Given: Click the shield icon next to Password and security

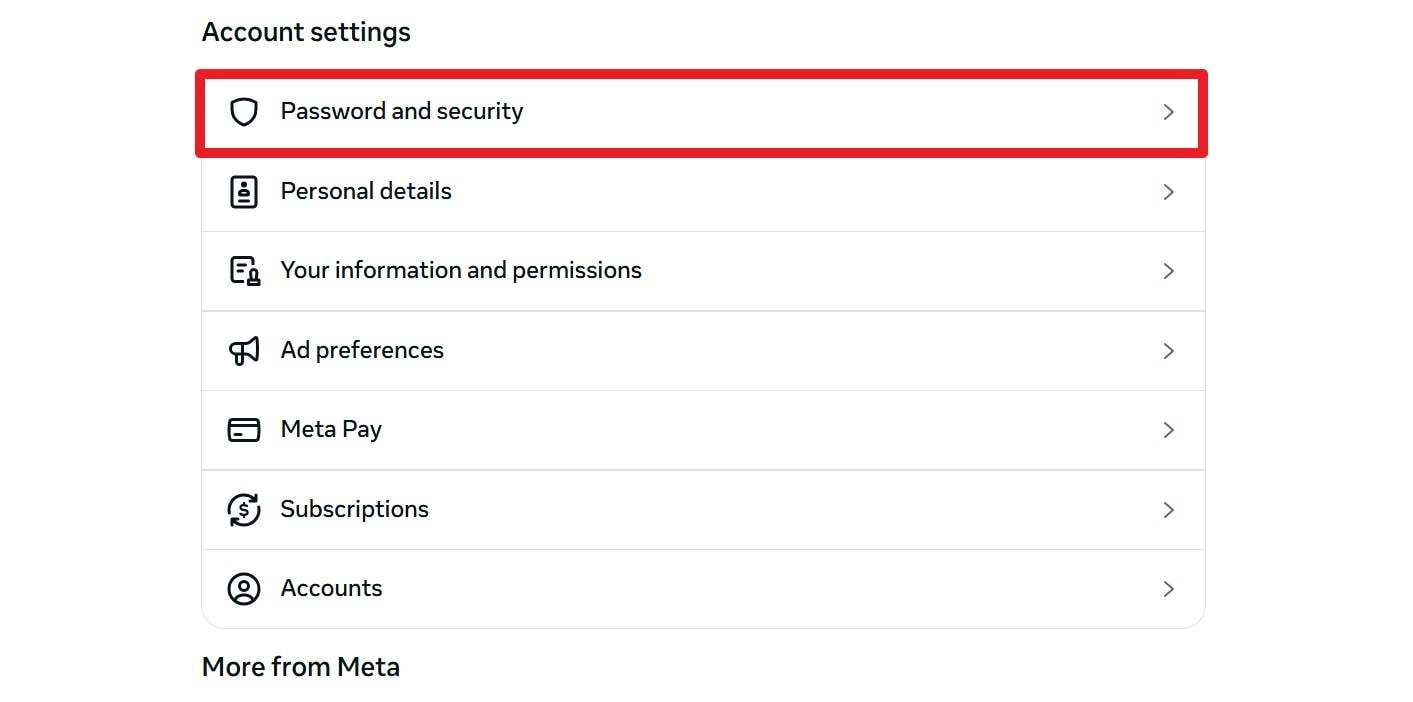Looking at the screenshot, I should tap(244, 111).
